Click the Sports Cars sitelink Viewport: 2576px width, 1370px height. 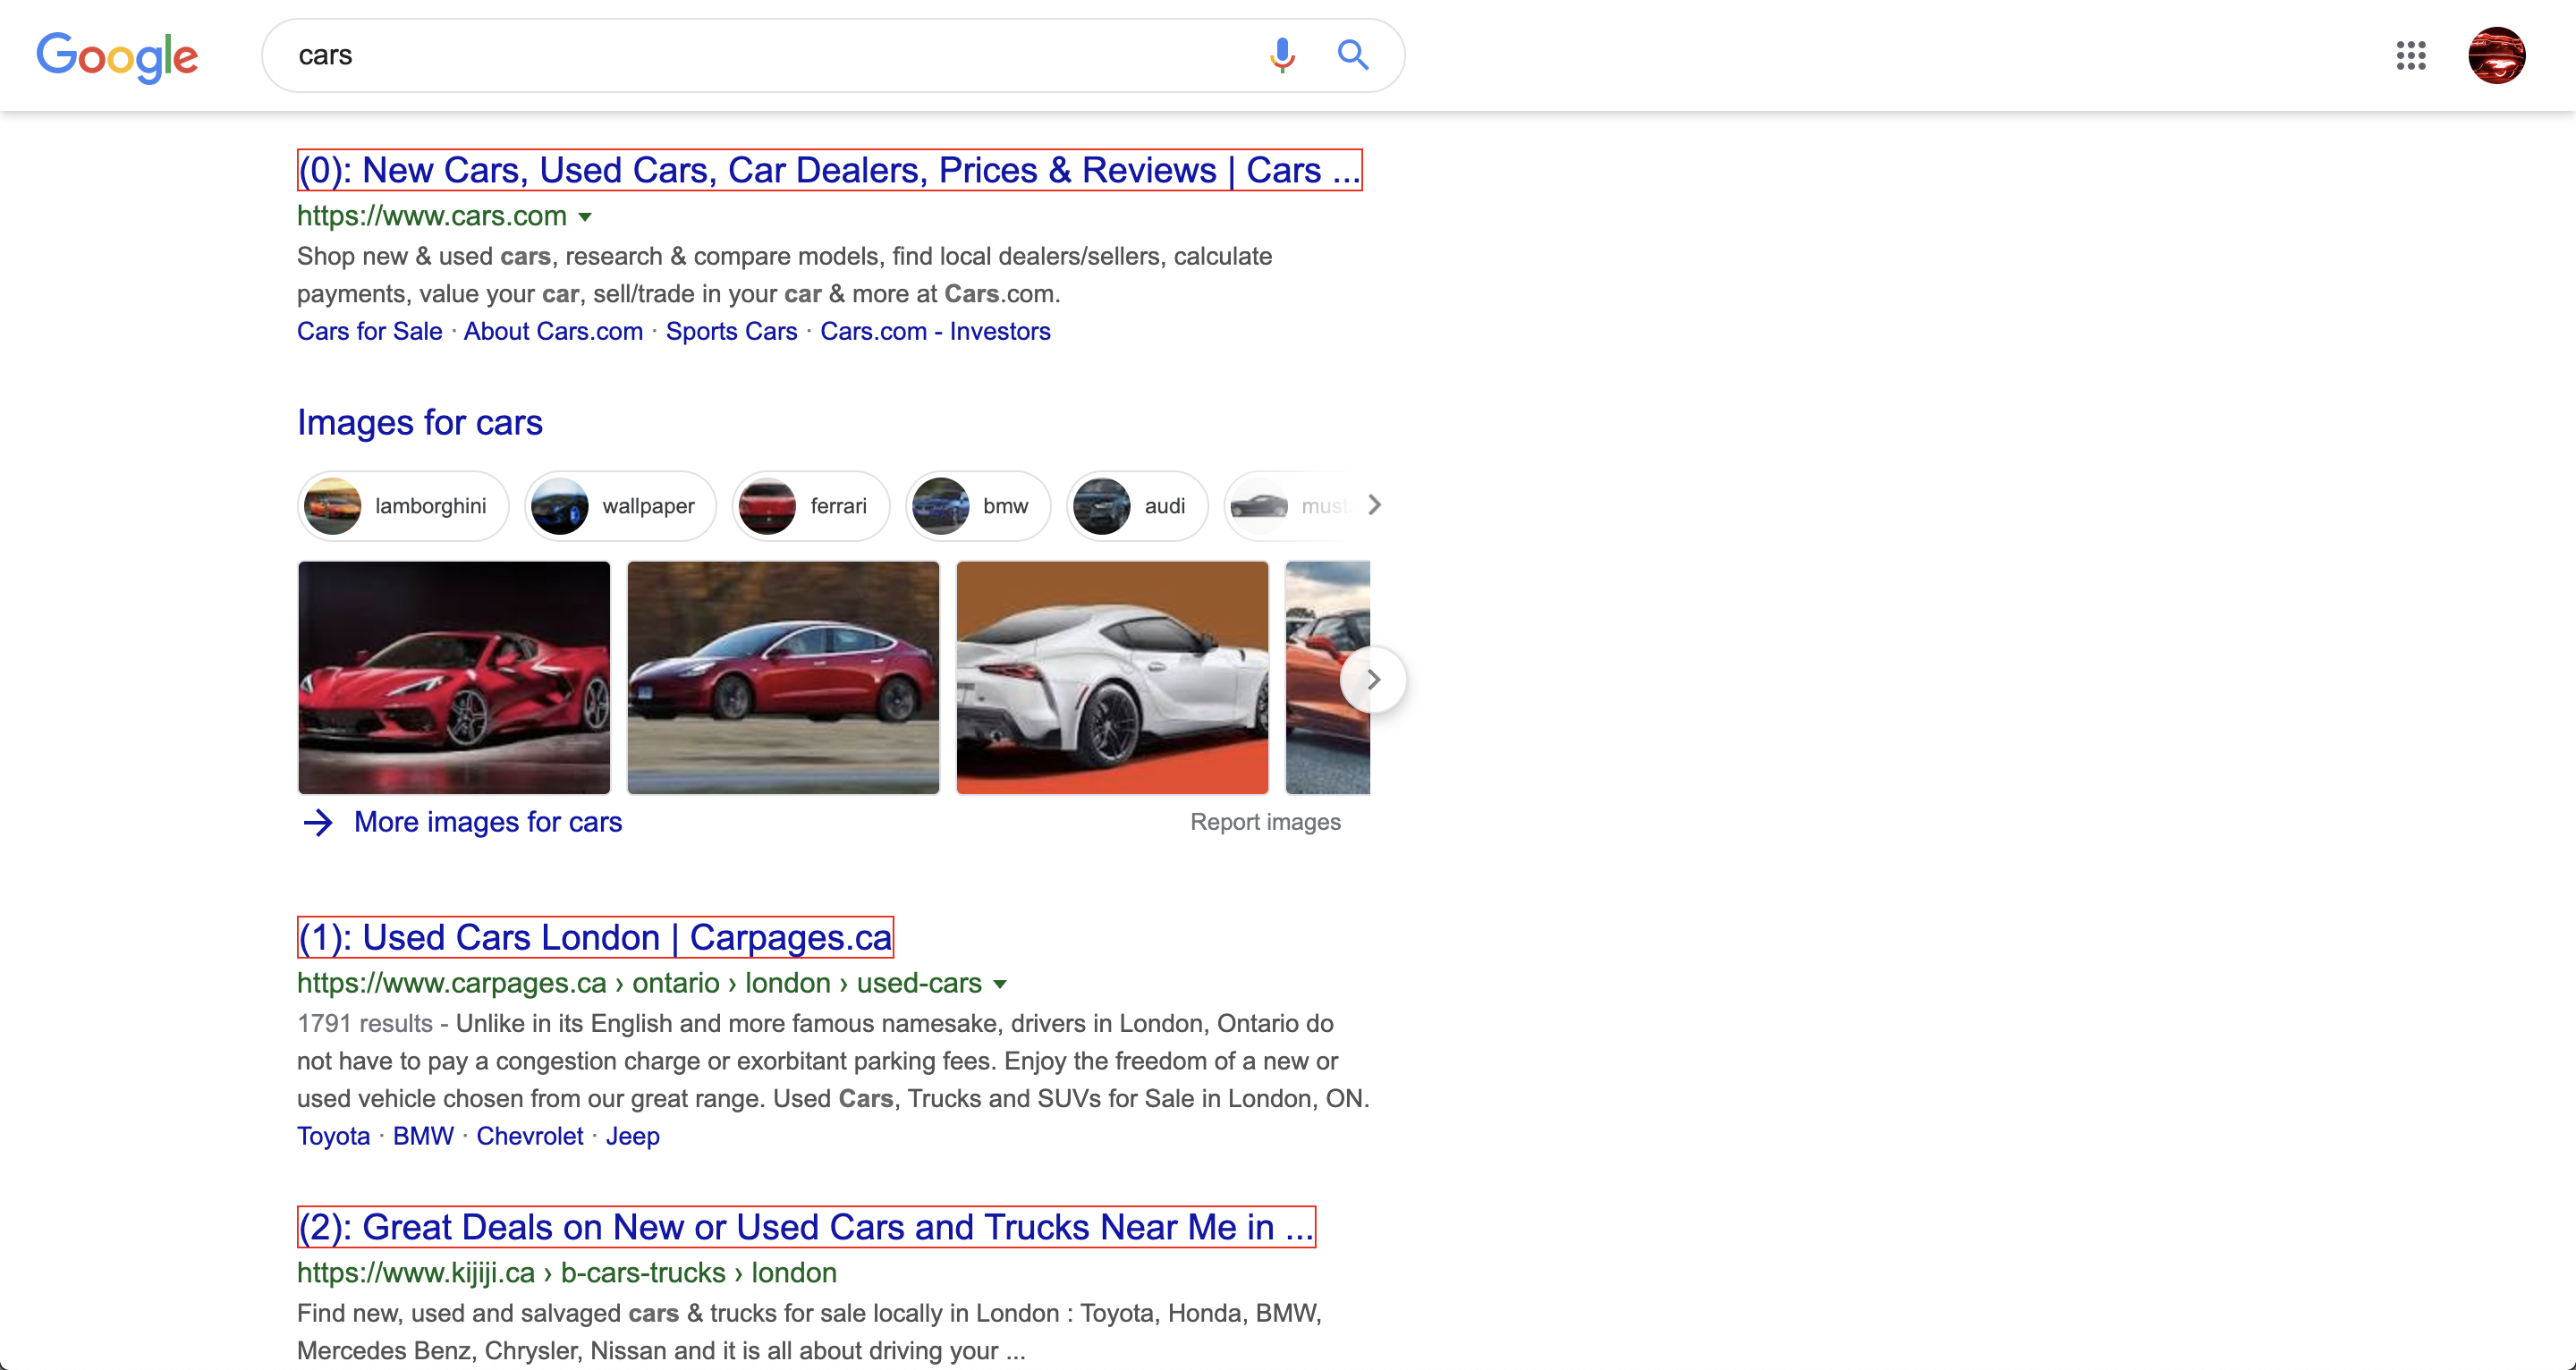click(731, 331)
